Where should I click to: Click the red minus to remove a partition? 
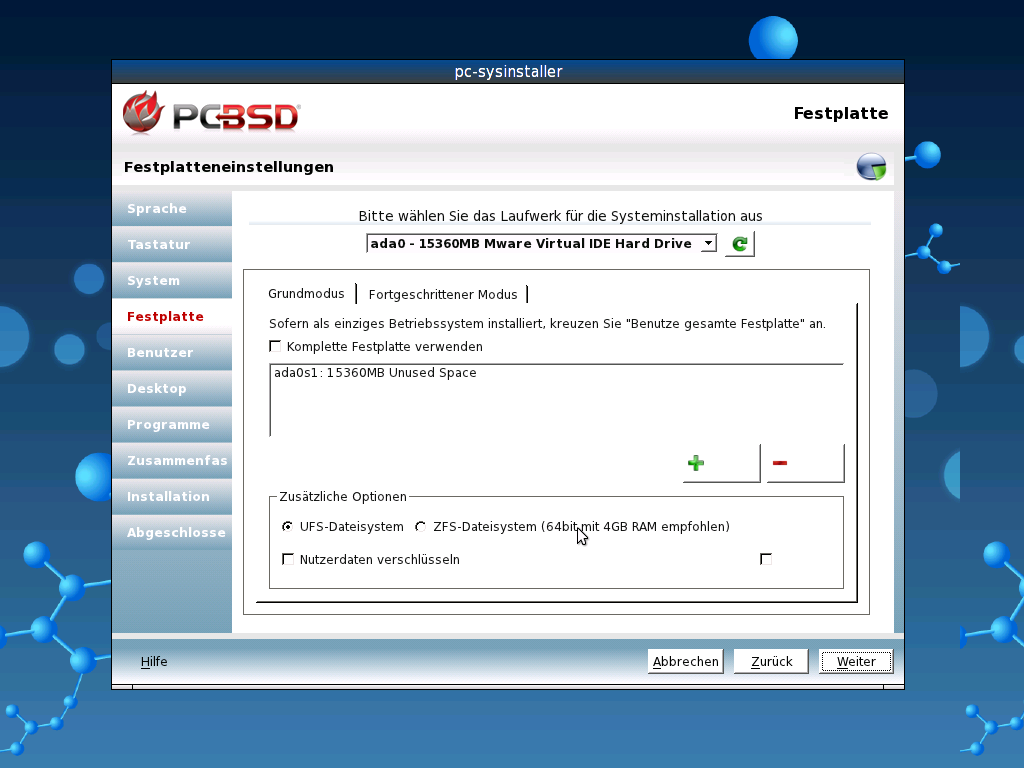(x=779, y=462)
